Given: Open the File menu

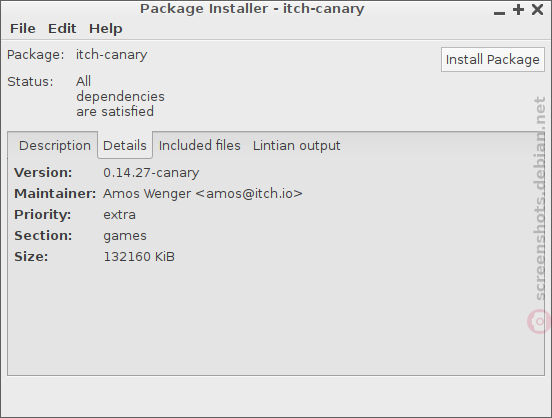Looking at the screenshot, I should (x=23, y=29).
